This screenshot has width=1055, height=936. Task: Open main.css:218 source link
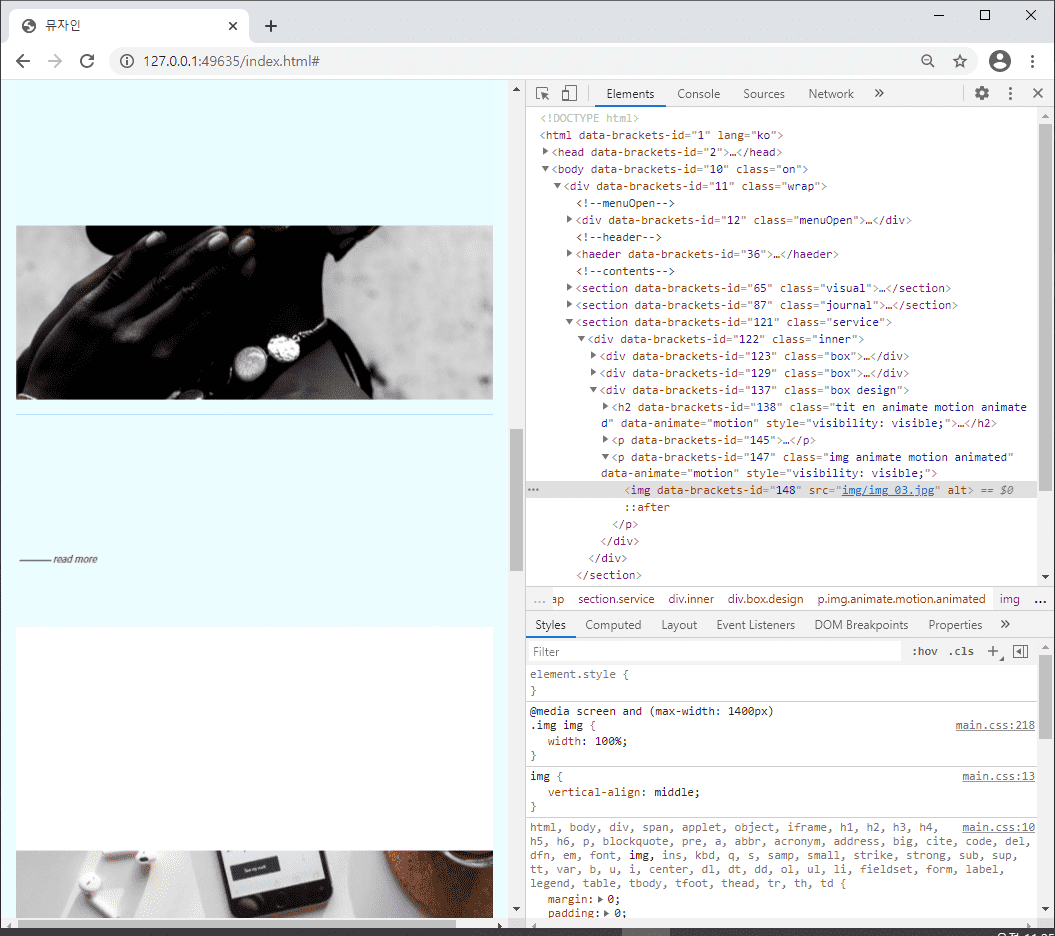(x=995, y=725)
